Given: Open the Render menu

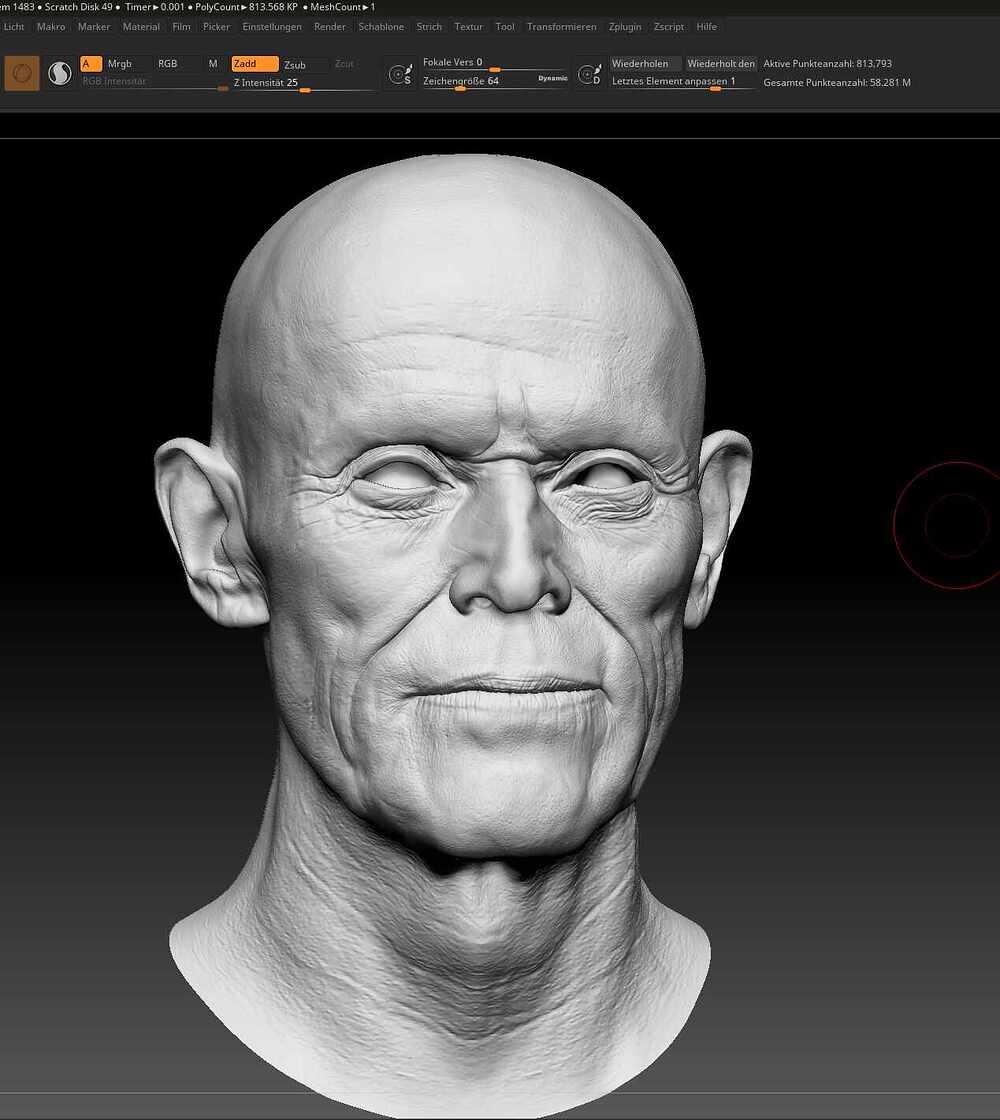Looking at the screenshot, I should coord(330,26).
